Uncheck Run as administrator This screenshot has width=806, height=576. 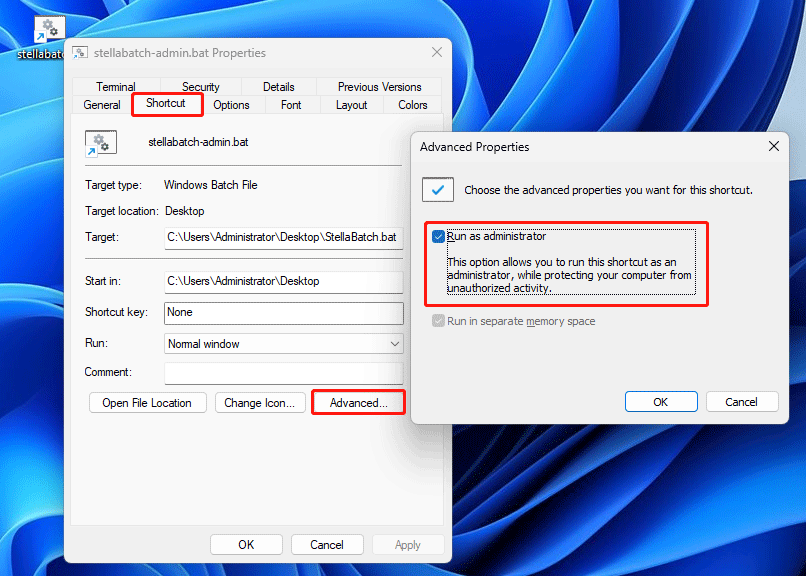pos(438,237)
